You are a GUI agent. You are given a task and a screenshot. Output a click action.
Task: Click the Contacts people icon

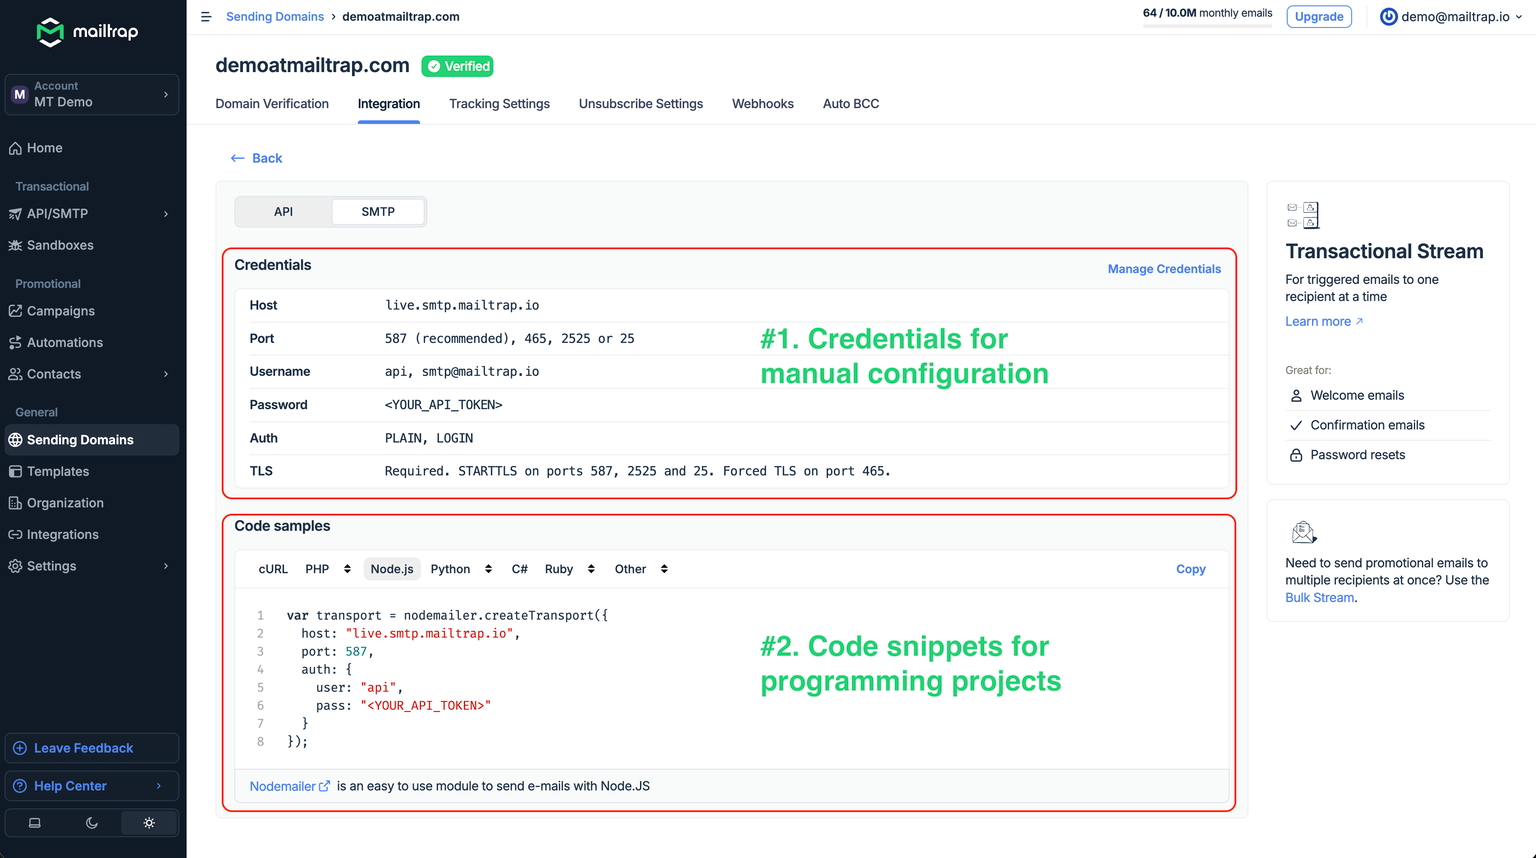15,374
